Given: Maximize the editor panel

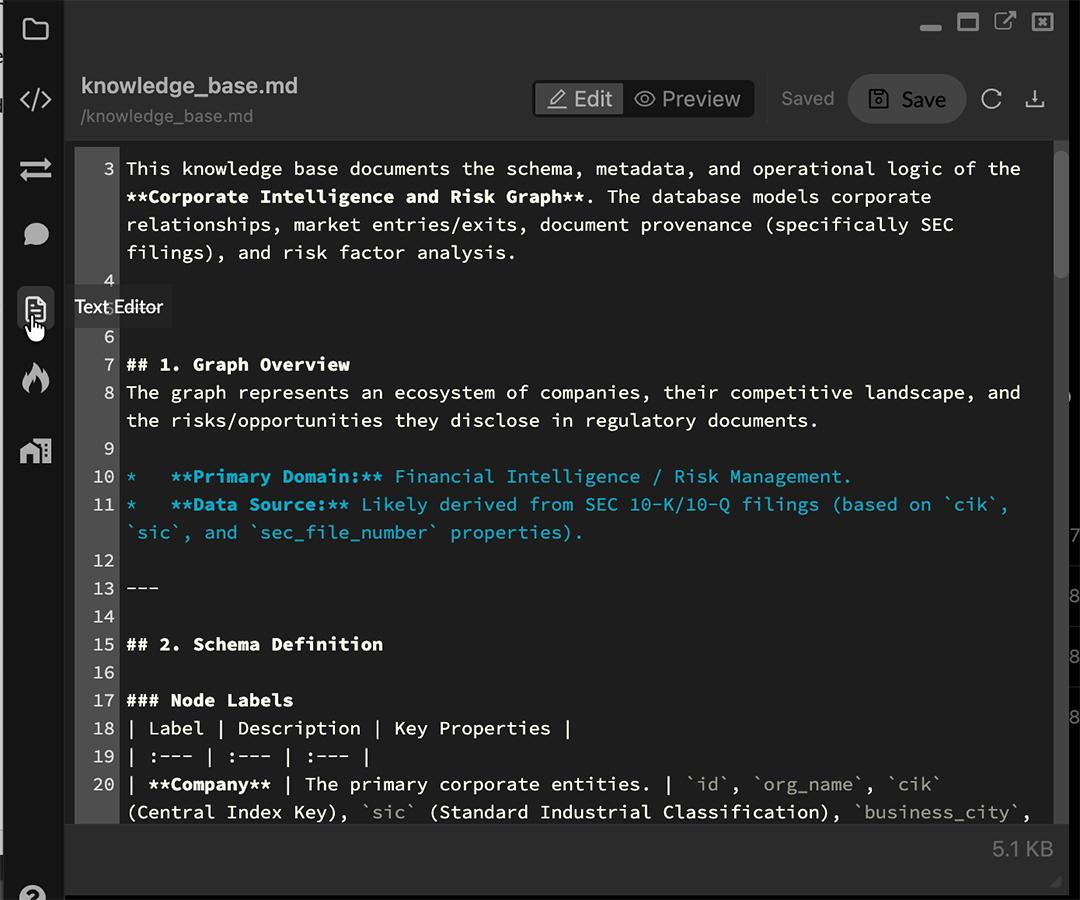Looking at the screenshot, I should click(x=968, y=23).
